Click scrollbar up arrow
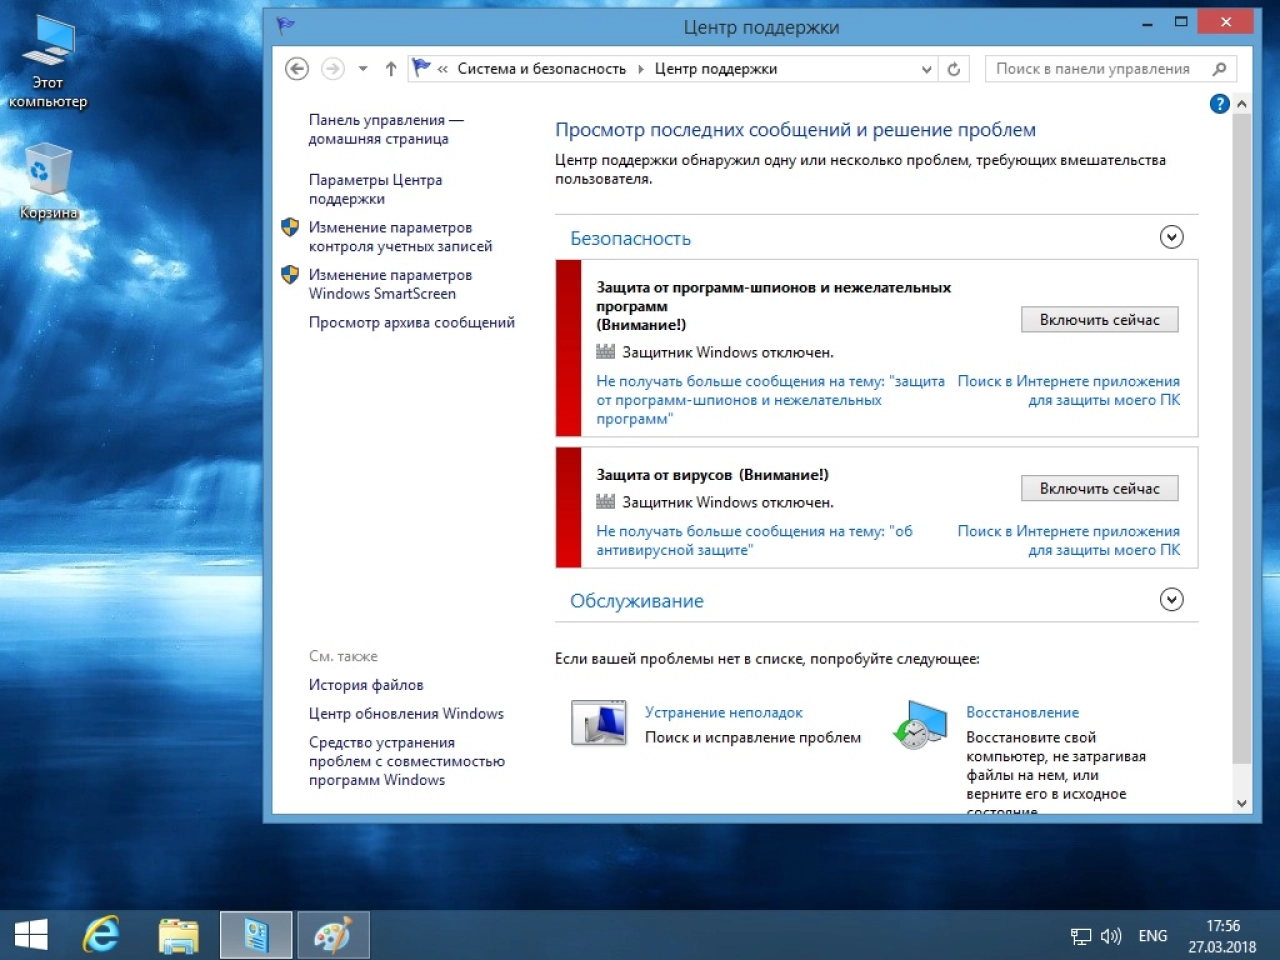The width and height of the screenshot is (1280, 960). (x=1242, y=104)
